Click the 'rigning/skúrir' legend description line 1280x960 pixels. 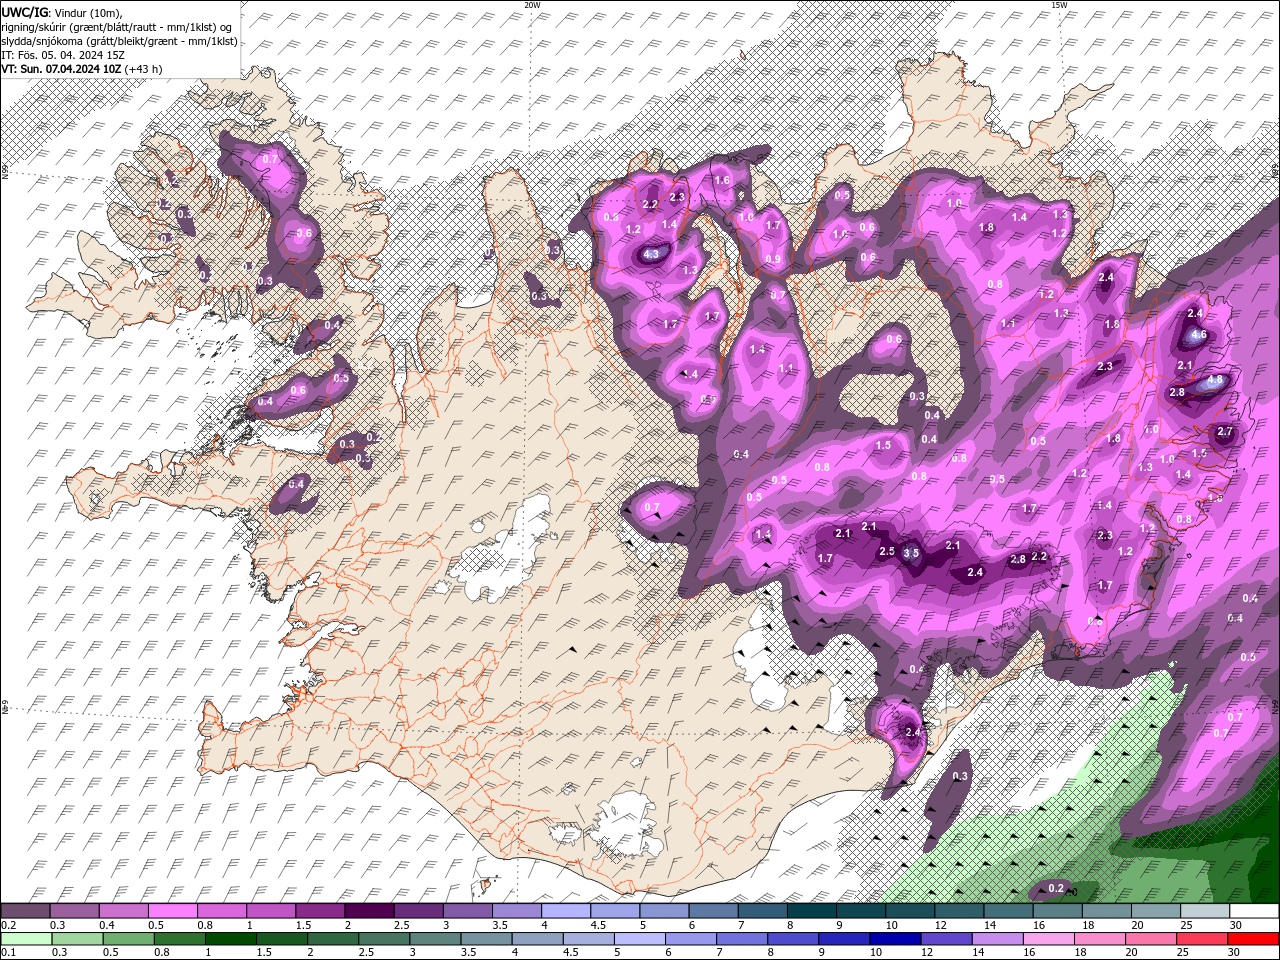coord(117,27)
